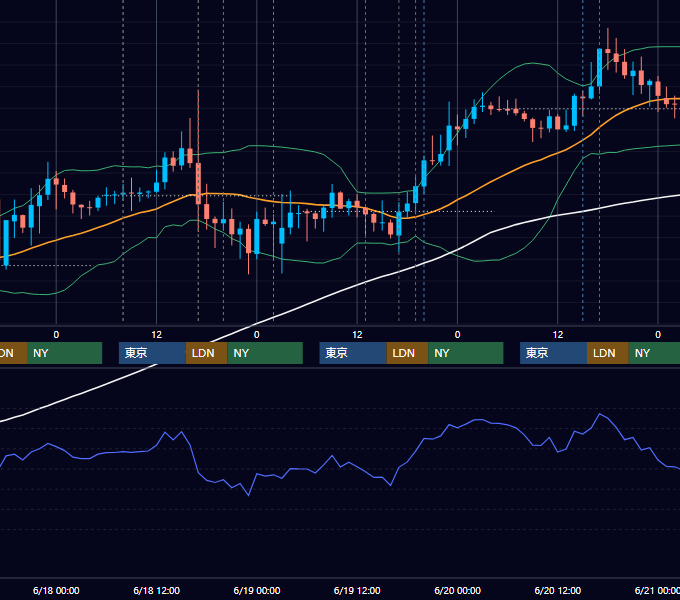Click the 6/20 00:00 date label

point(458,590)
